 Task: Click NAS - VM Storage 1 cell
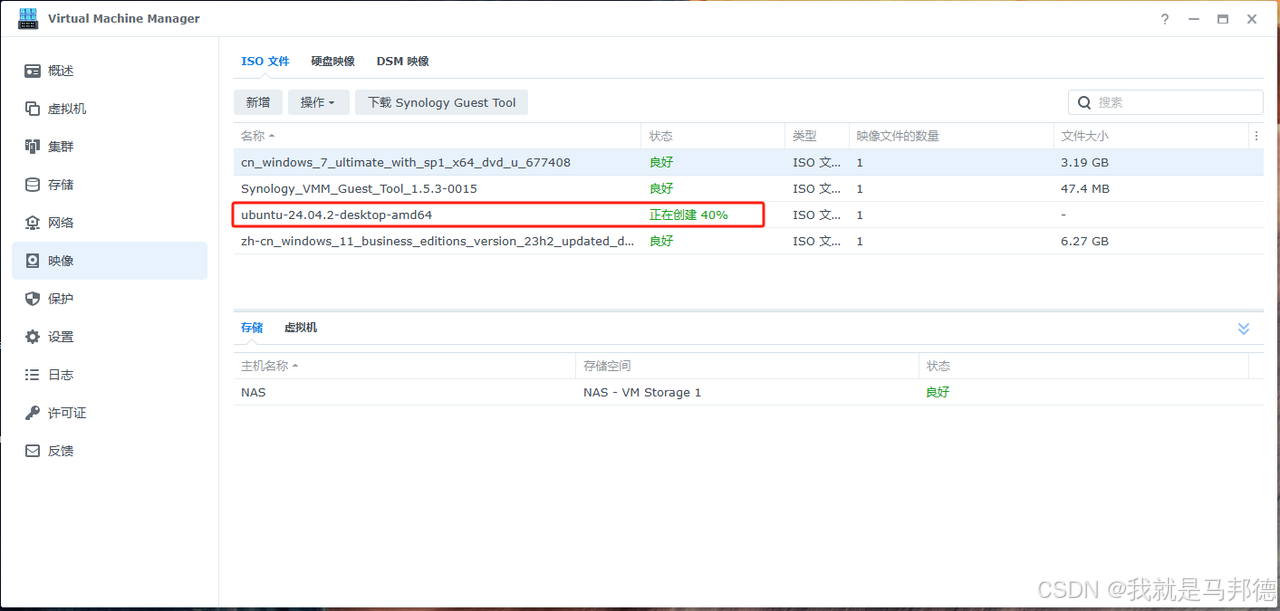642,392
